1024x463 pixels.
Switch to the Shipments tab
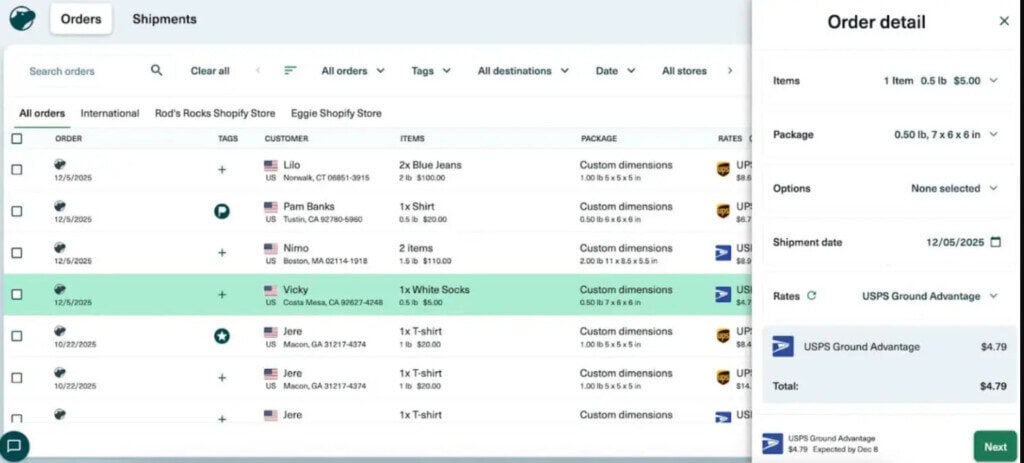pyautogui.click(x=164, y=19)
